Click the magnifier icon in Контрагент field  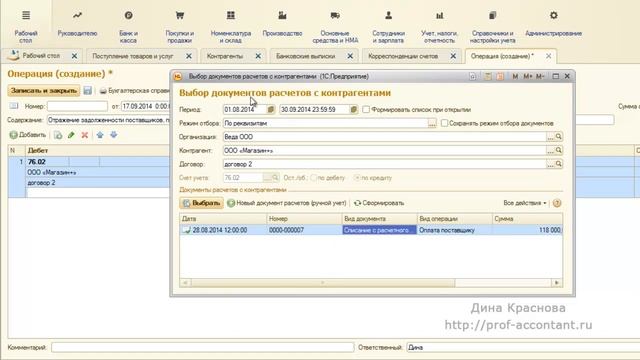pos(558,150)
